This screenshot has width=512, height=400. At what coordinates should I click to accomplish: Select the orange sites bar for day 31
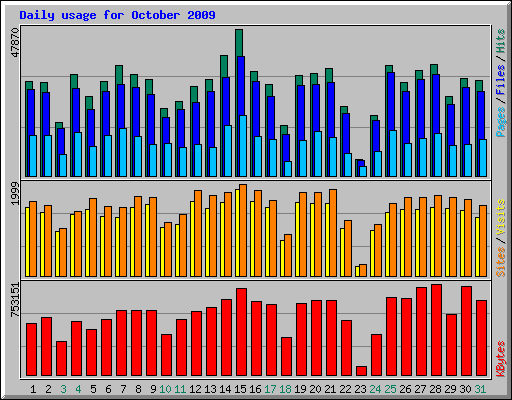pos(483,241)
